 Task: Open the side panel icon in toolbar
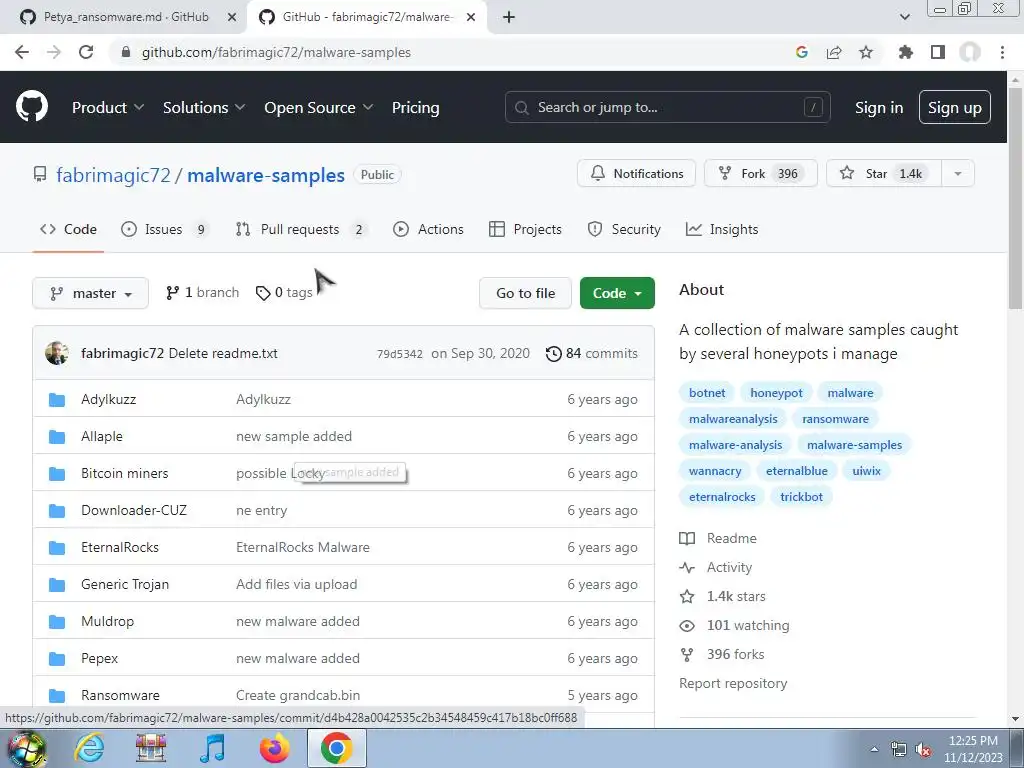coord(938,52)
